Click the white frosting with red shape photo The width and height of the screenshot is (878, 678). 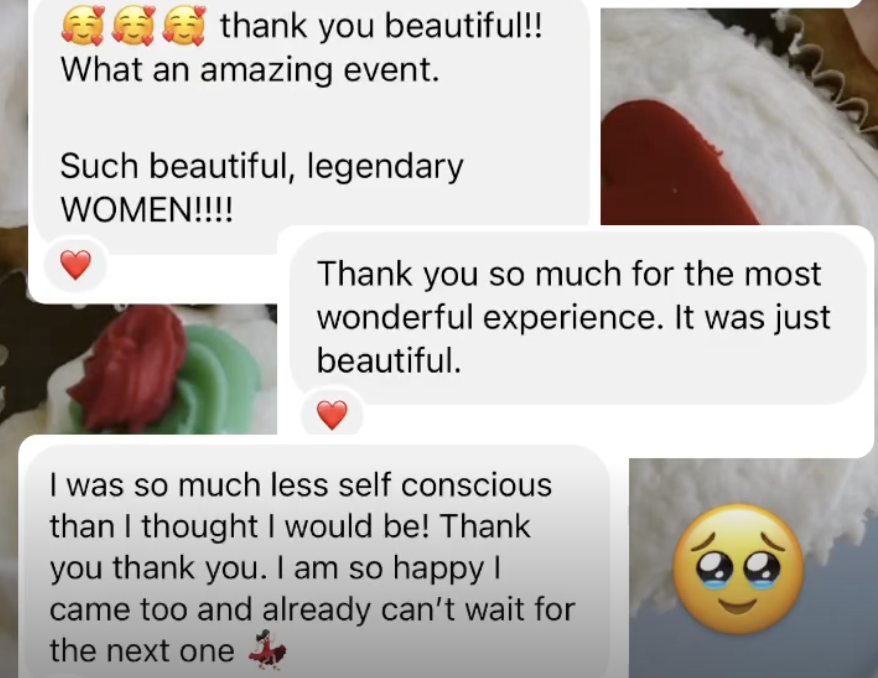739,116
